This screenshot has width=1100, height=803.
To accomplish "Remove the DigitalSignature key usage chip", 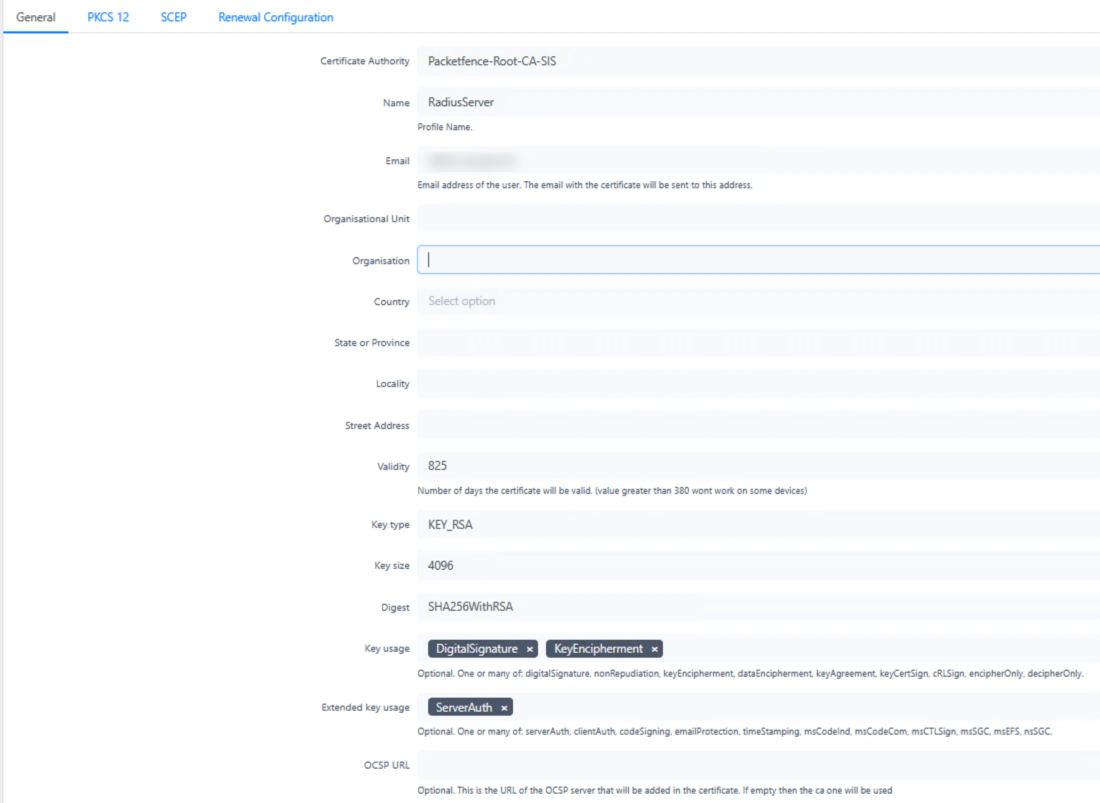I will coord(529,648).
